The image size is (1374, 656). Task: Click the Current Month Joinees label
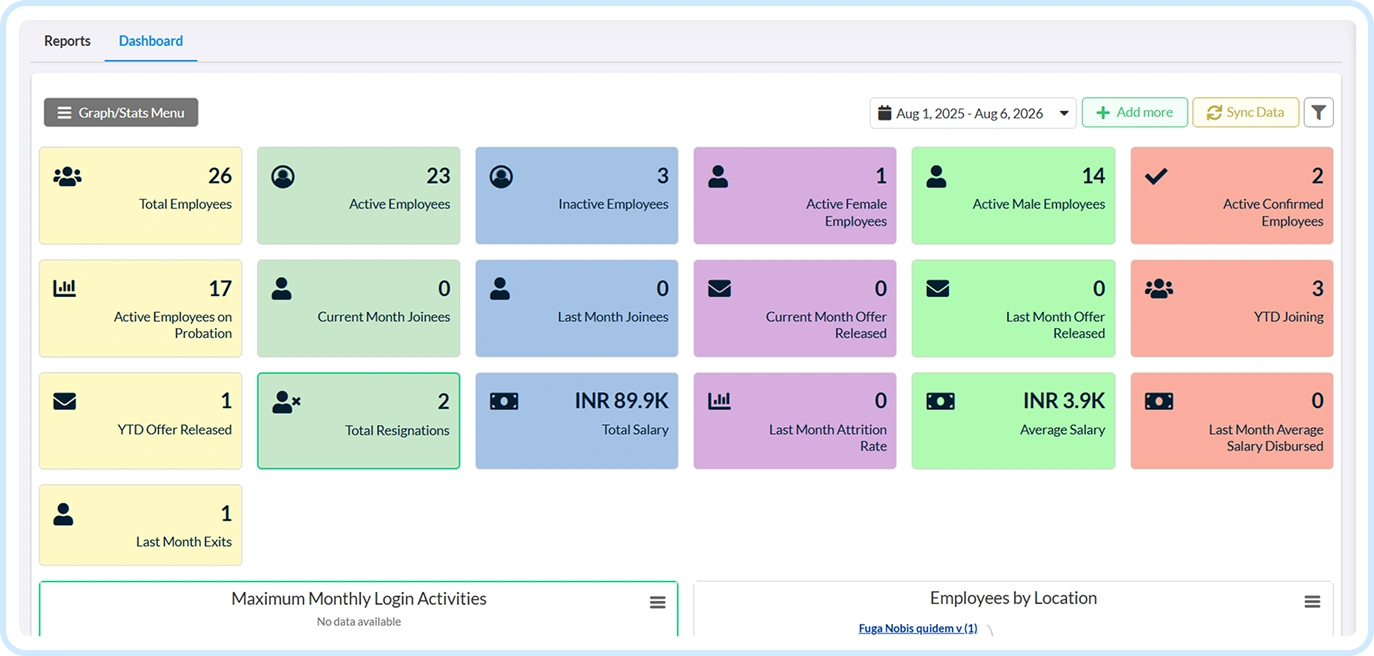click(384, 317)
